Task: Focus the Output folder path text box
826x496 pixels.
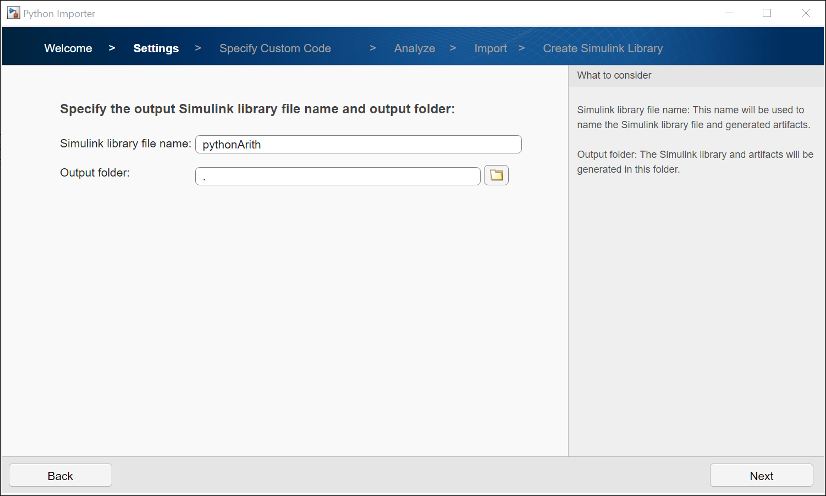Action: click(338, 176)
